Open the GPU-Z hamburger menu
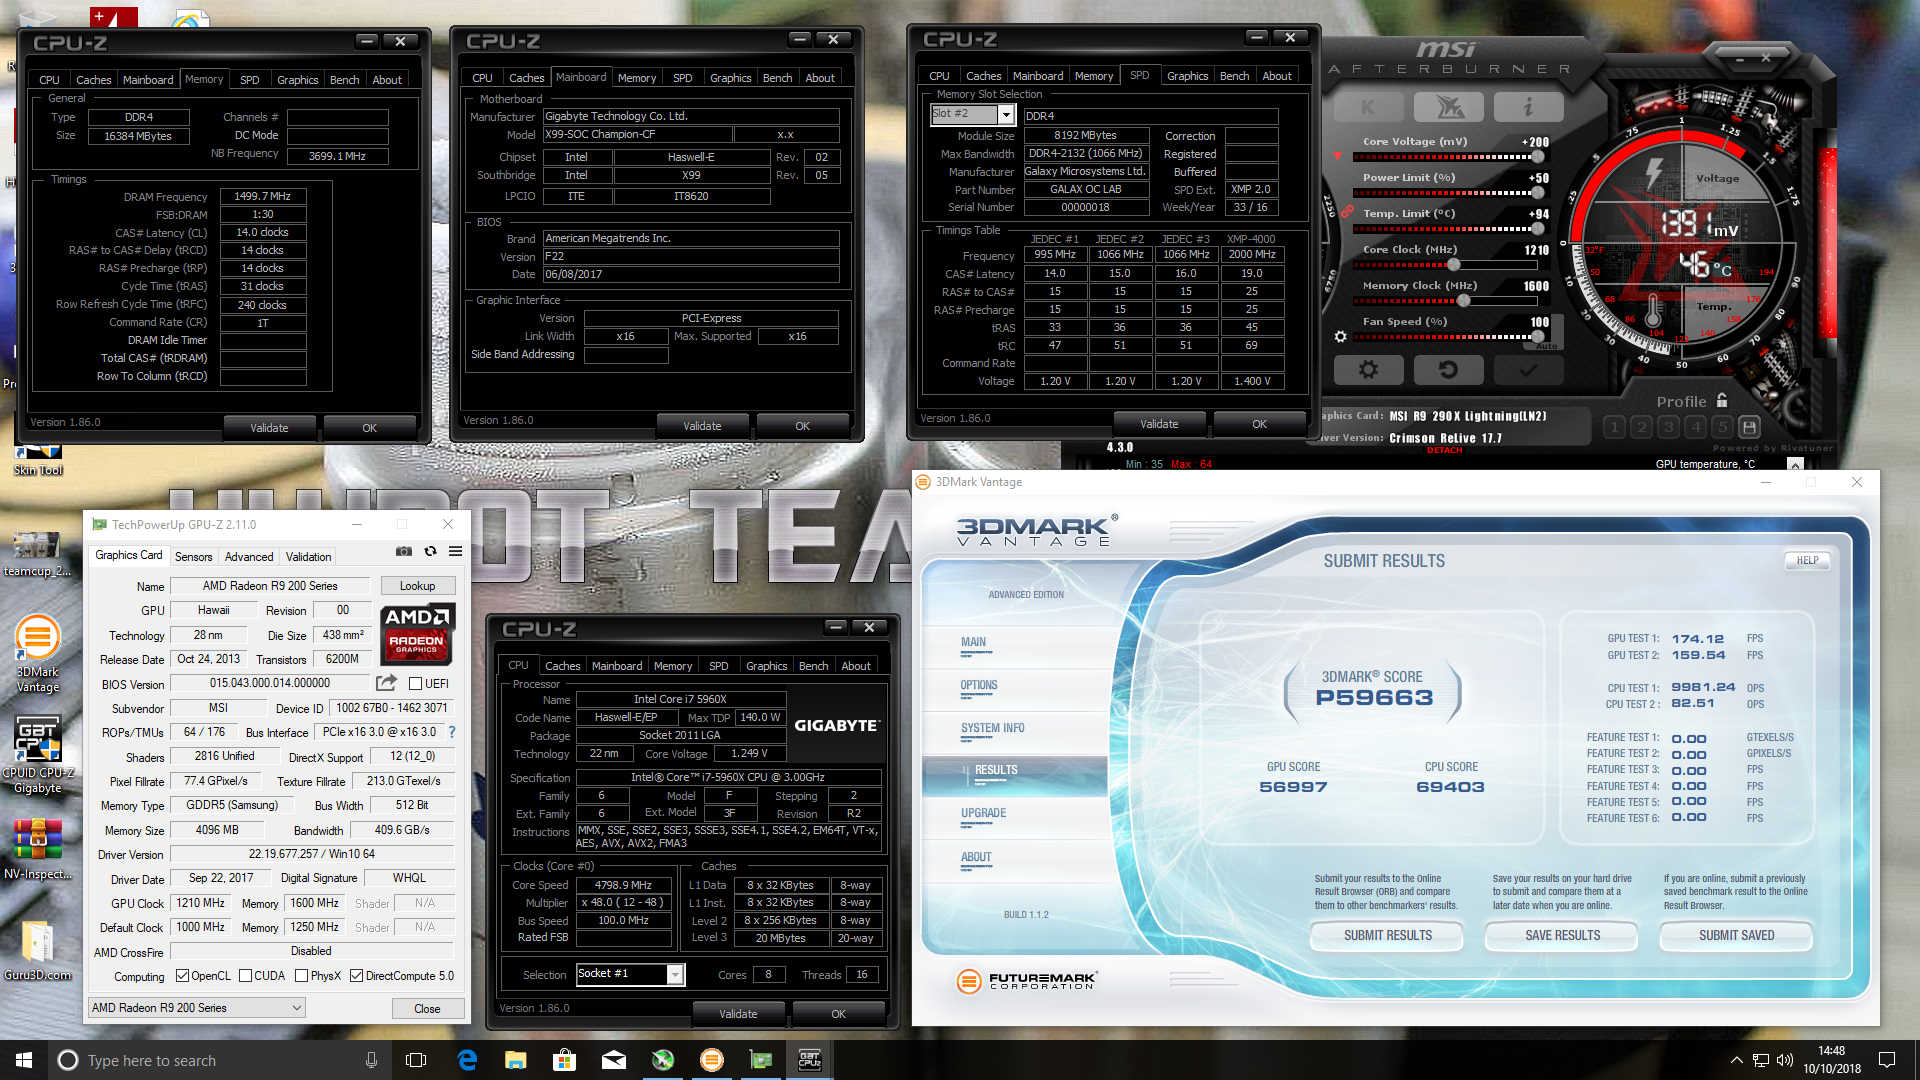1920x1080 pixels. [455, 551]
